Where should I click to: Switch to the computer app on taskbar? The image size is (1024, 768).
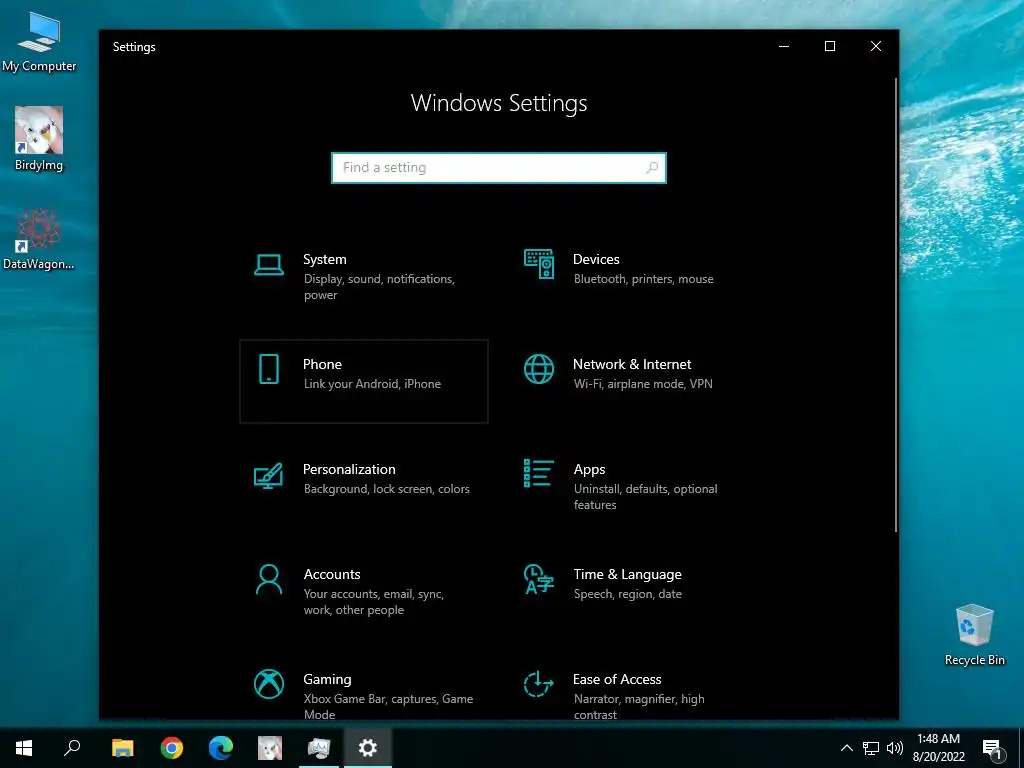tap(319, 748)
